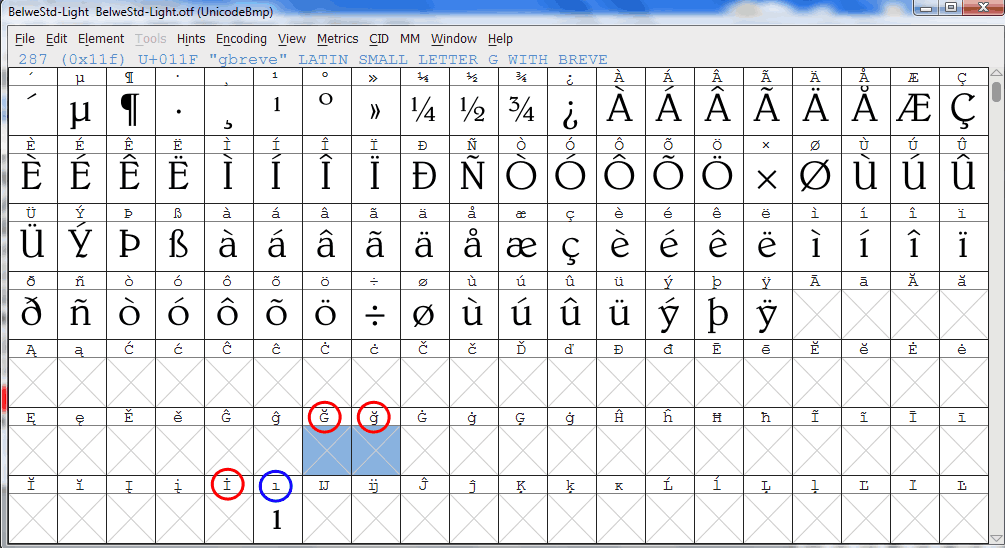Open the Hints menu
This screenshot has width=1005, height=548.
tap(190, 39)
